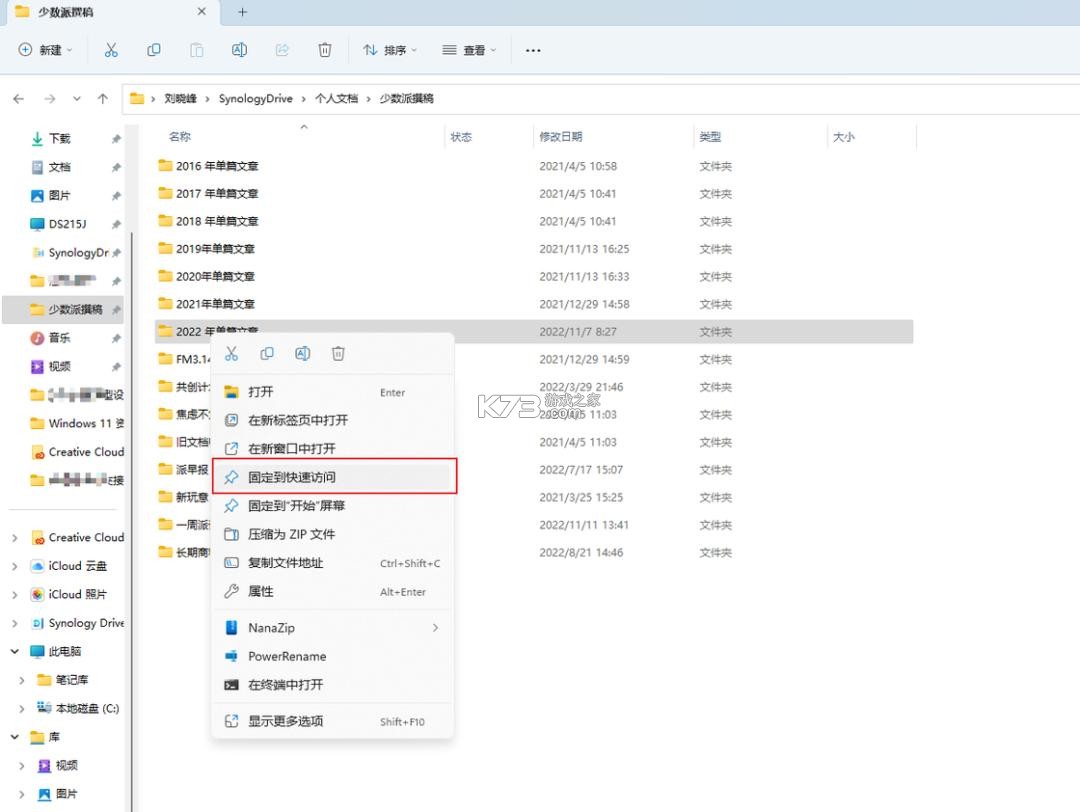
Task: Go forward with the right arrow button
Action: pos(50,98)
